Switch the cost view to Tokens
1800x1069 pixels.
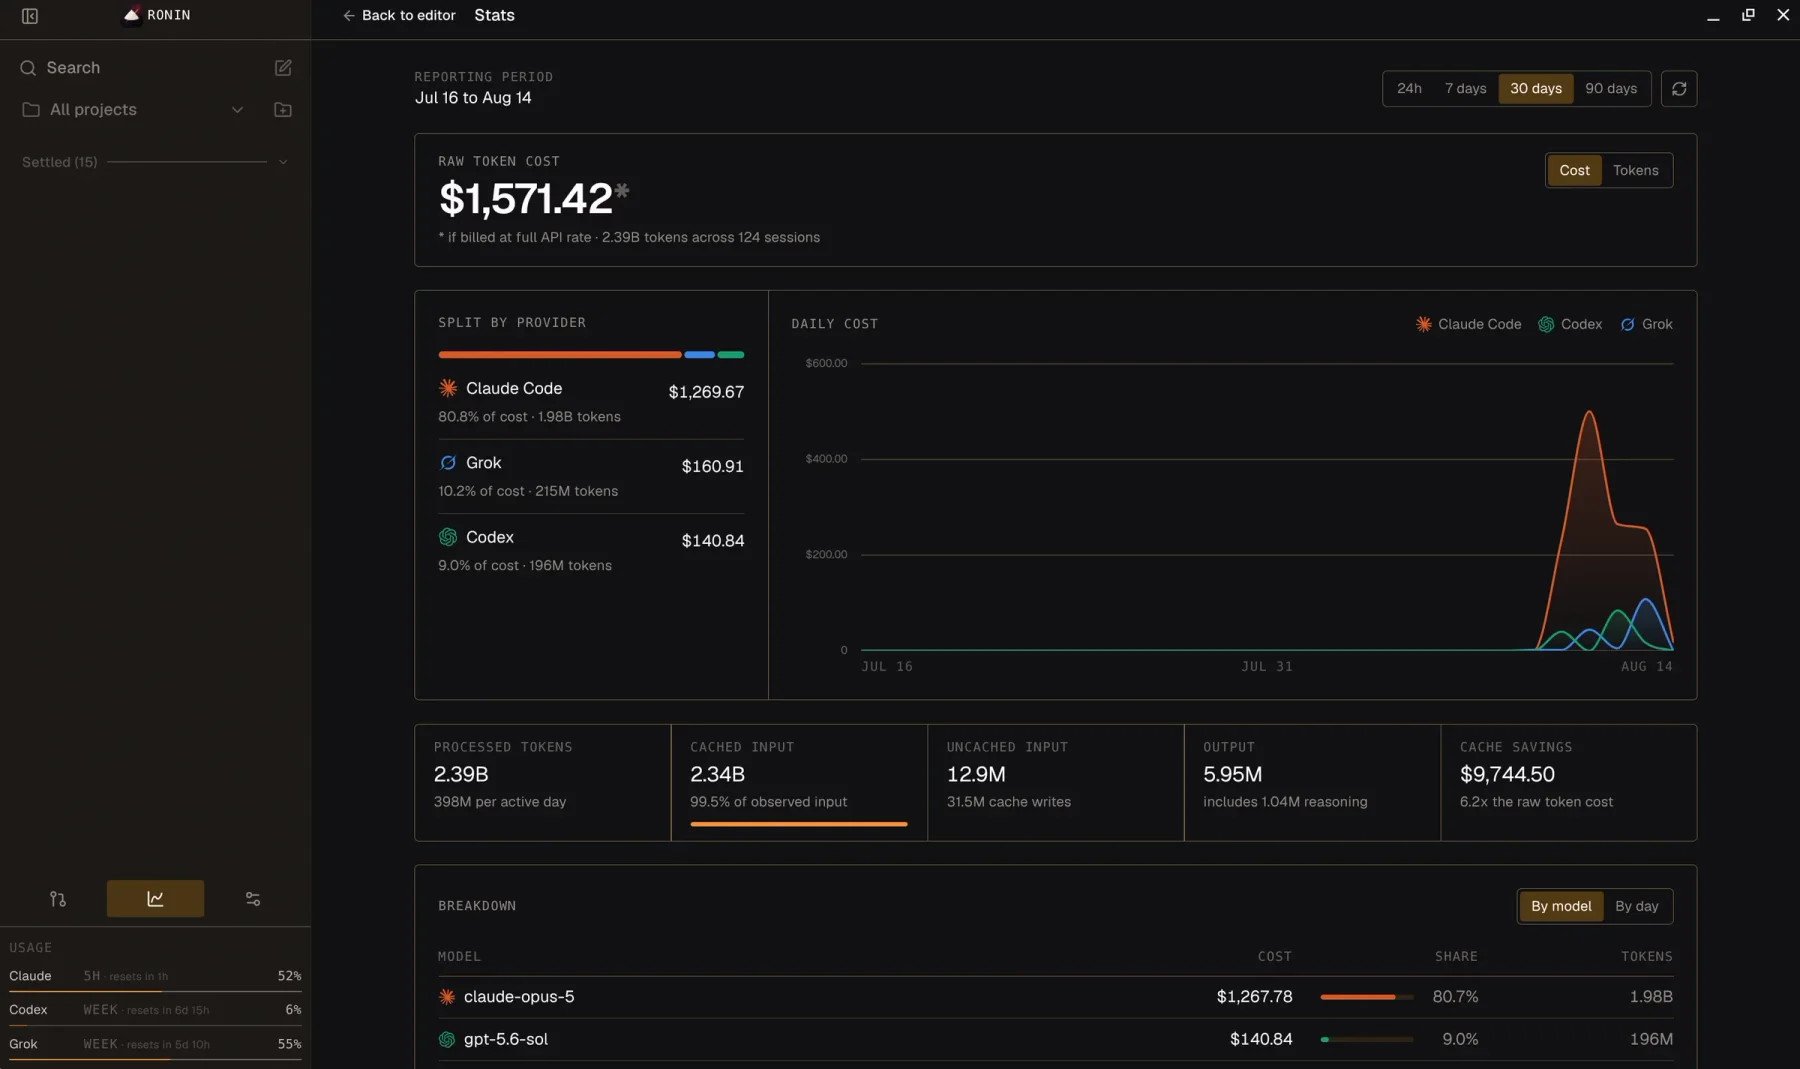pyautogui.click(x=1635, y=171)
